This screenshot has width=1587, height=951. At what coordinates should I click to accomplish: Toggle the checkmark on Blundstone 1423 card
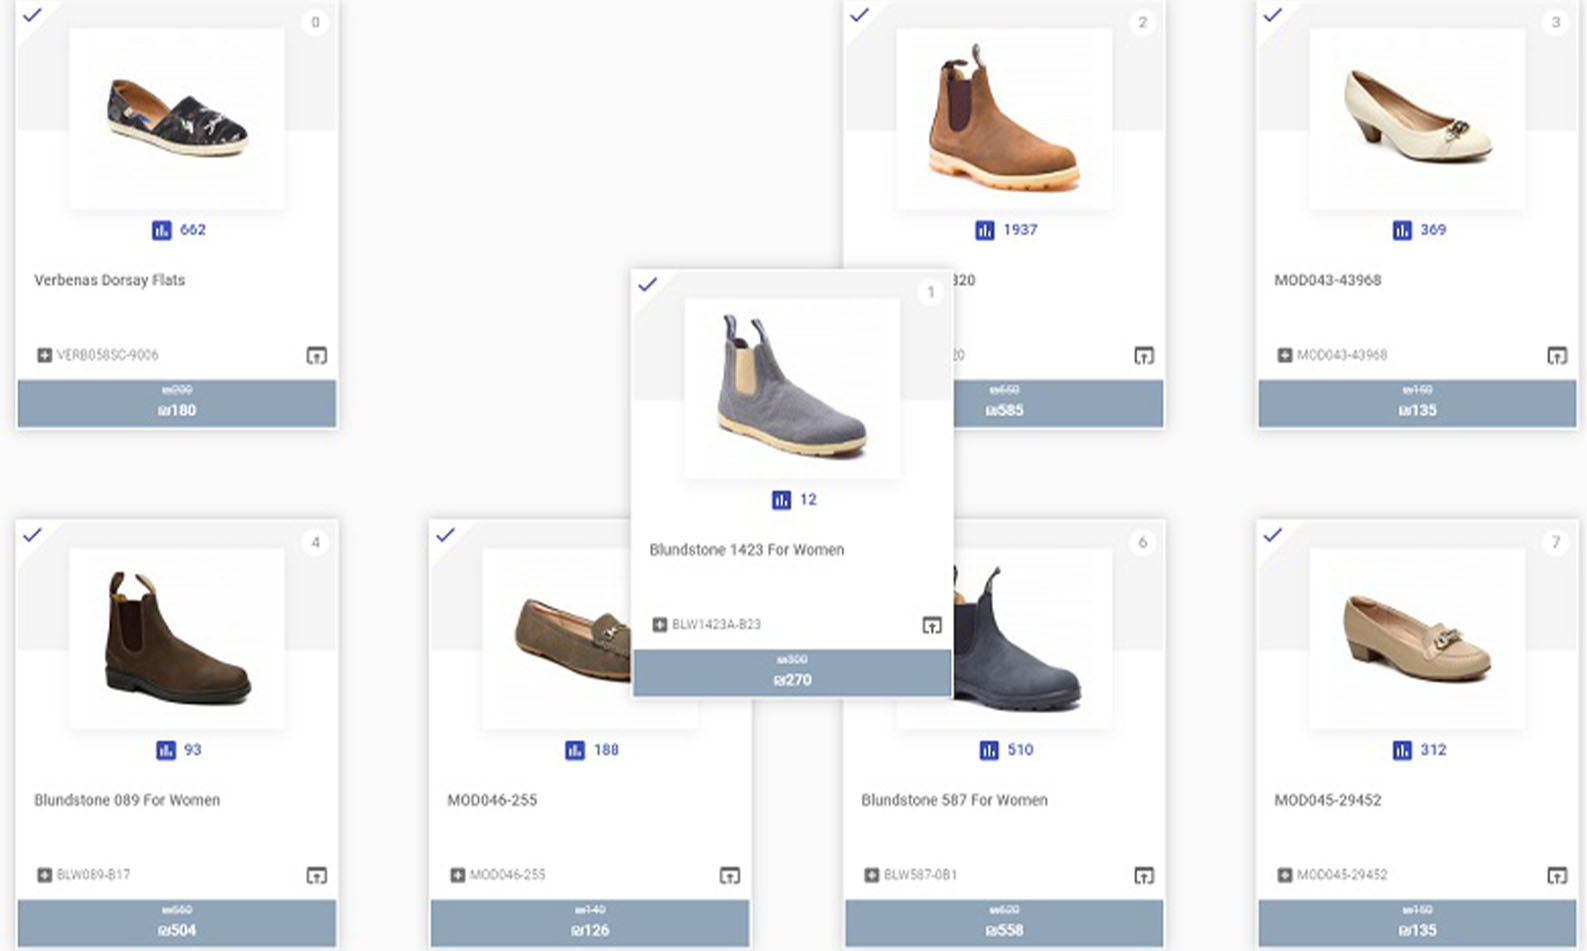[647, 285]
